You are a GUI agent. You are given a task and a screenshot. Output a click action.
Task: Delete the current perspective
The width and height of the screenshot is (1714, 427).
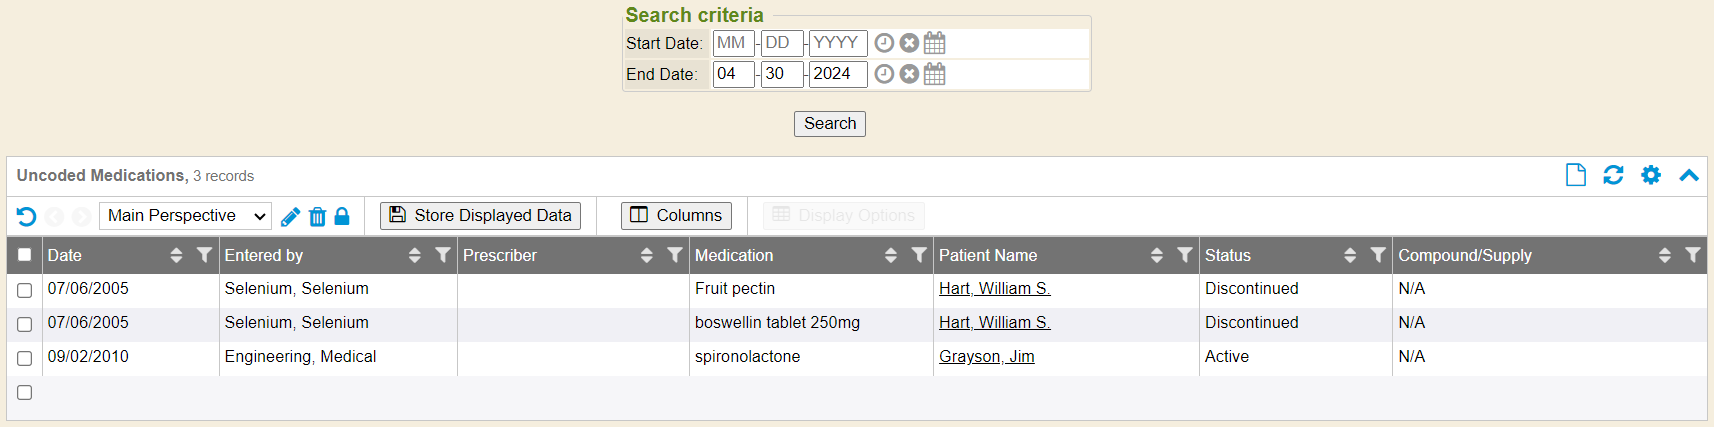pyautogui.click(x=317, y=216)
